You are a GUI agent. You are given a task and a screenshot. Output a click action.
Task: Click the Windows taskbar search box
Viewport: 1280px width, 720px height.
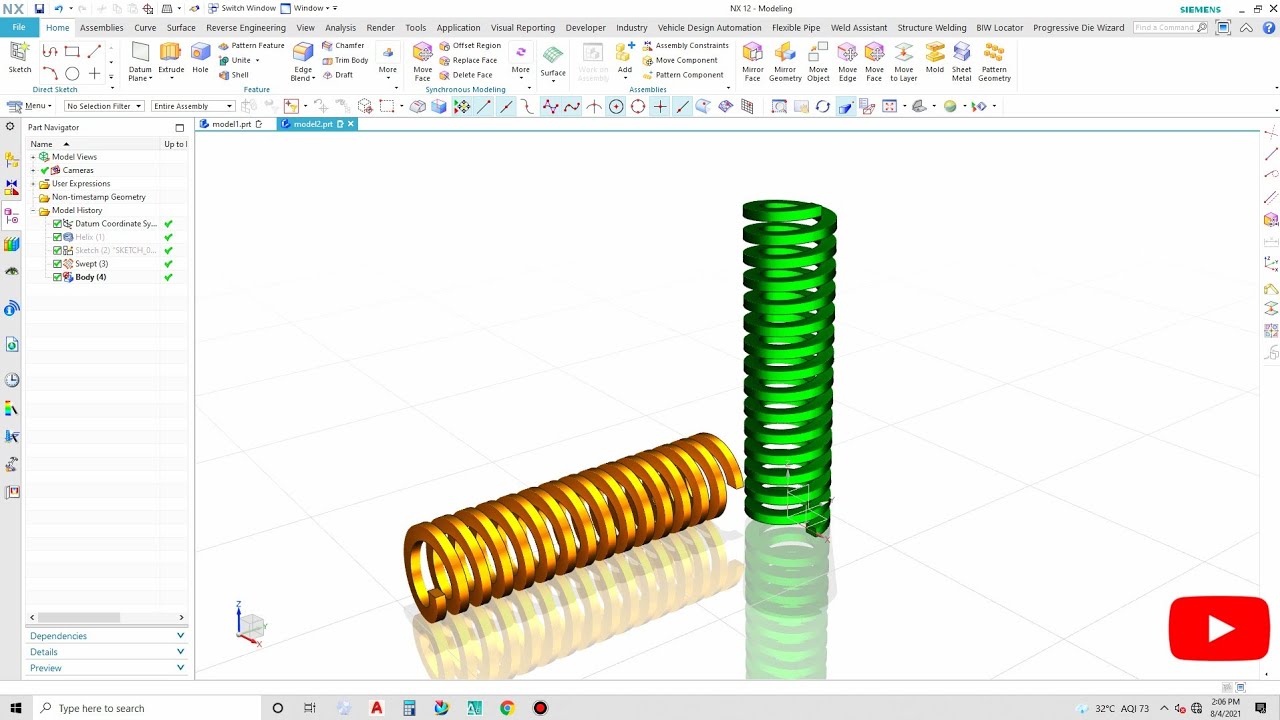tap(148, 708)
